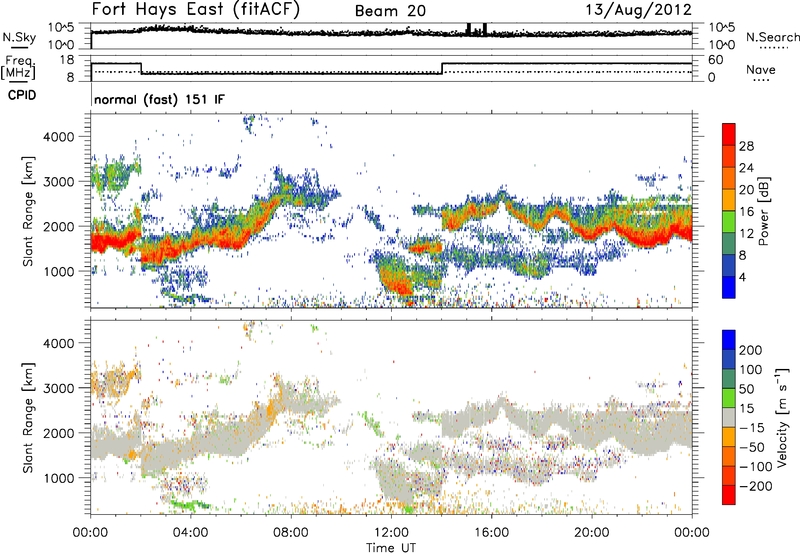This screenshot has width=800, height=554.
Task: Click the '2000' tick in the velocity panel
Action: (58, 433)
